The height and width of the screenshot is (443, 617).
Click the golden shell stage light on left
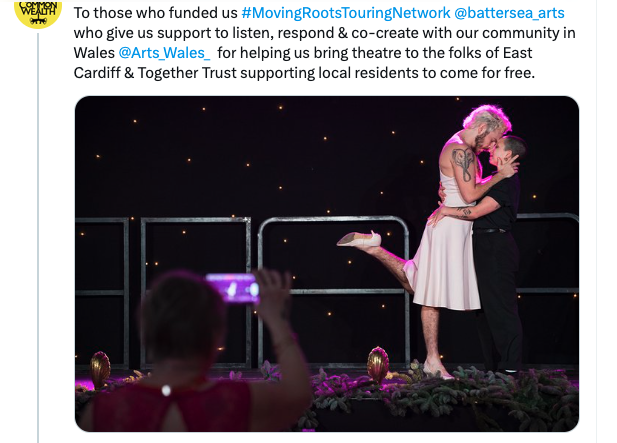point(100,369)
